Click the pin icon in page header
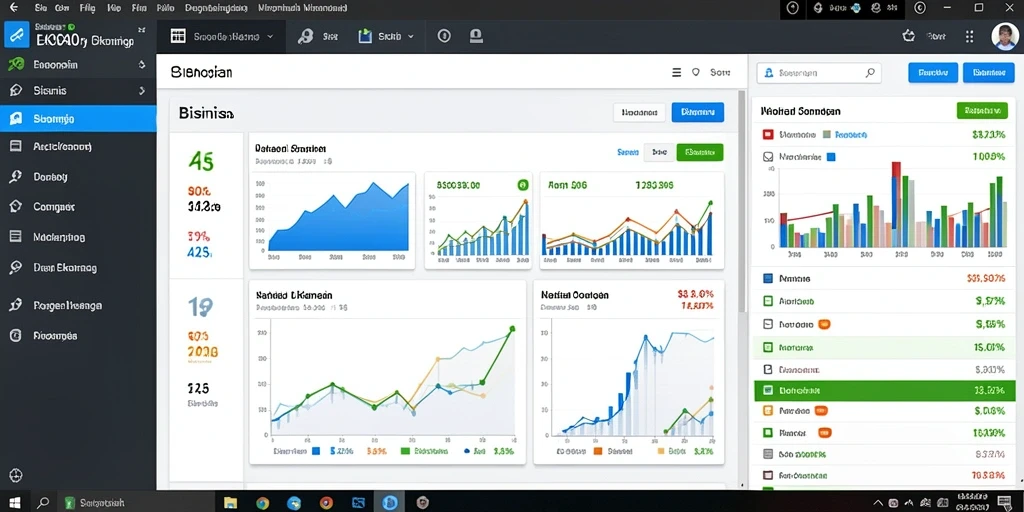This screenshot has height=512, width=1024. 696,72
